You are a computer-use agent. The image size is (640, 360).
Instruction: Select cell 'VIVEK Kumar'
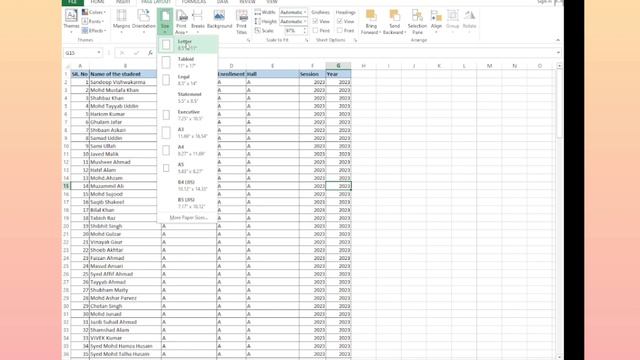(x=125, y=338)
